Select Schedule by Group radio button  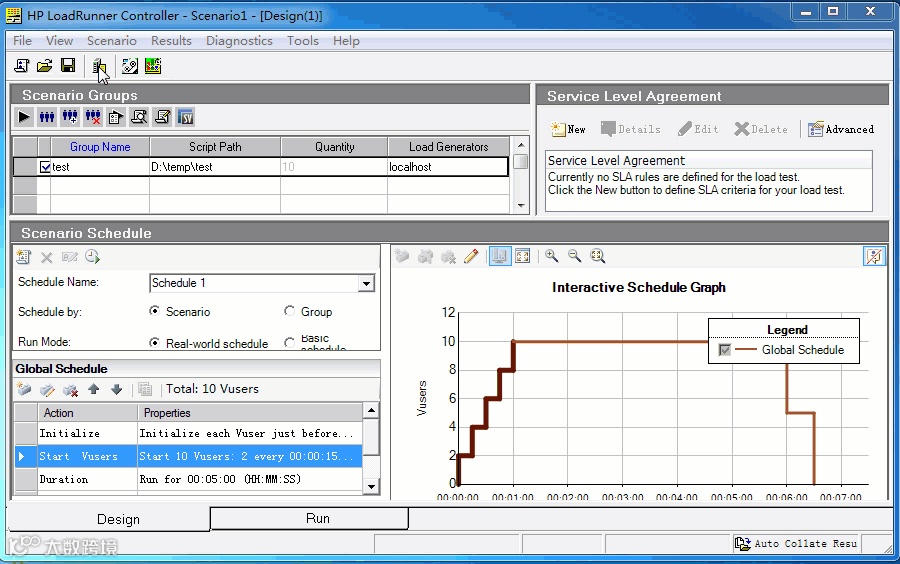(x=289, y=311)
